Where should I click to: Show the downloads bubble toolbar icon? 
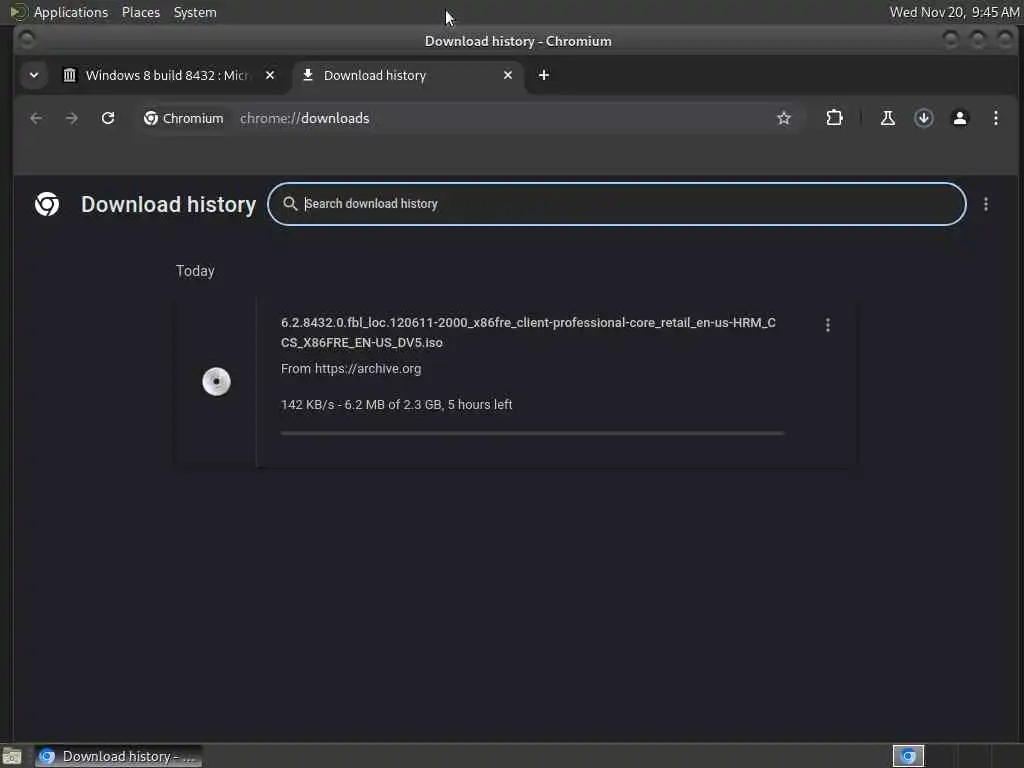pyautogui.click(x=923, y=118)
